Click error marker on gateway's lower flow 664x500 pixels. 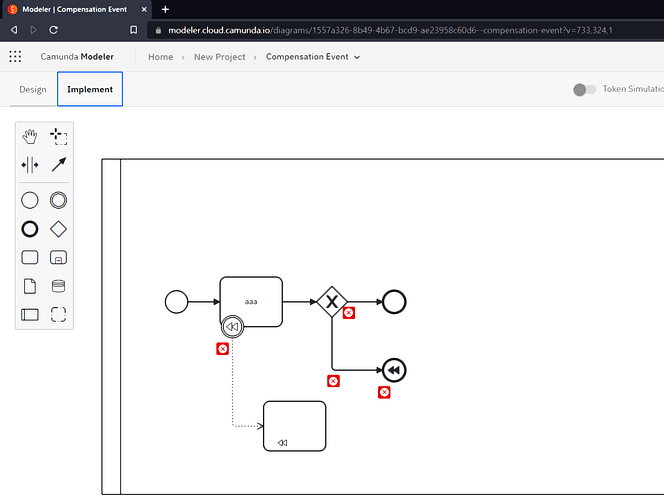pyautogui.click(x=334, y=381)
